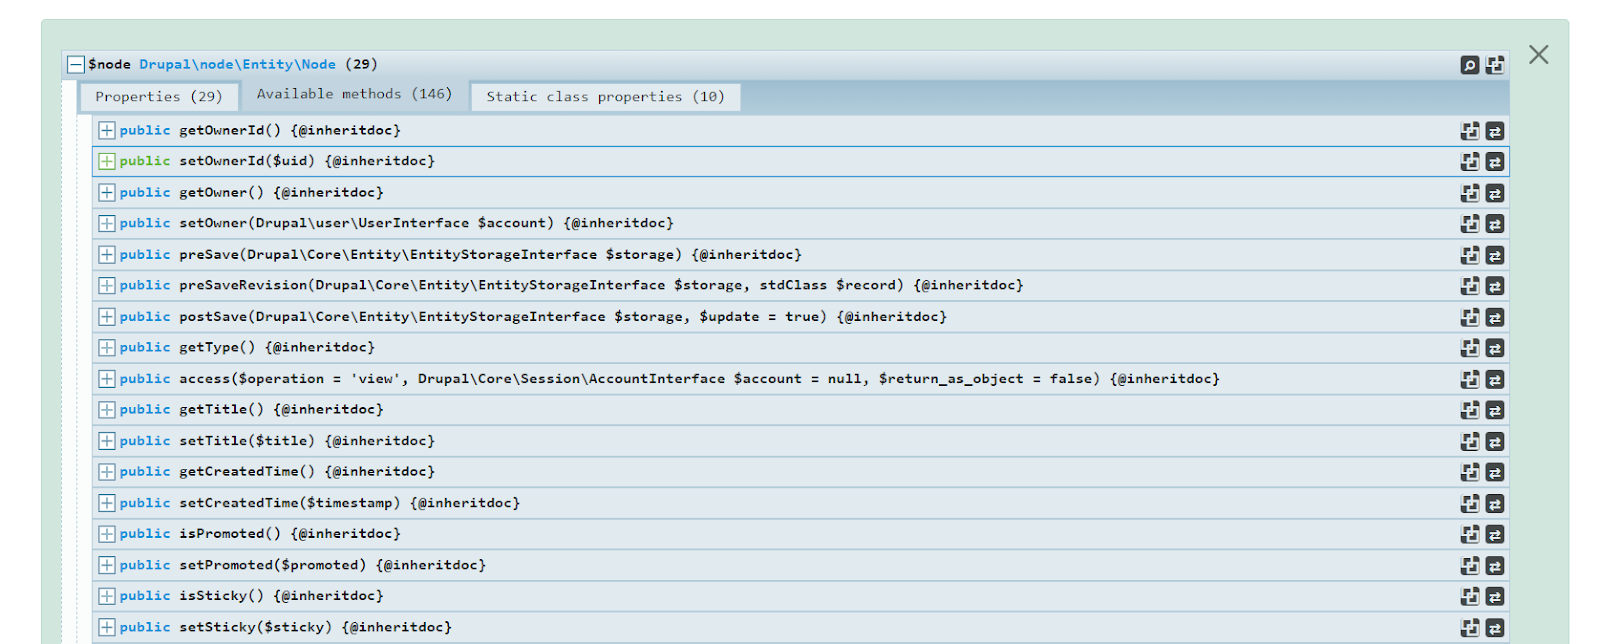Open getTitle() in new window icon
The width and height of the screenshot is (1600, 644).
1470,410
